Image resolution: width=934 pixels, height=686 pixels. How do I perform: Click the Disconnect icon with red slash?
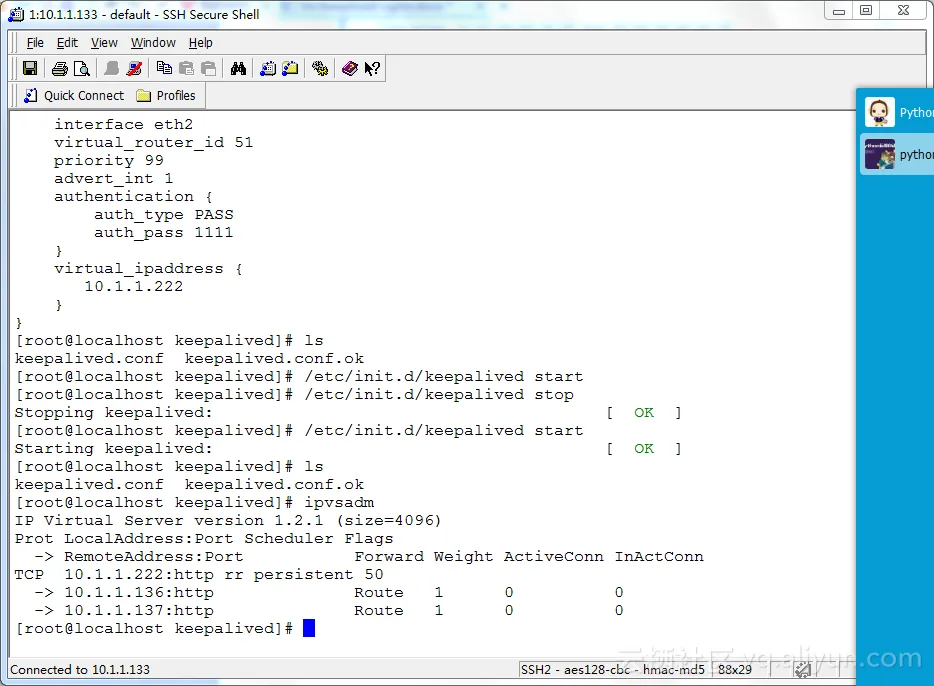coord(135,69)
